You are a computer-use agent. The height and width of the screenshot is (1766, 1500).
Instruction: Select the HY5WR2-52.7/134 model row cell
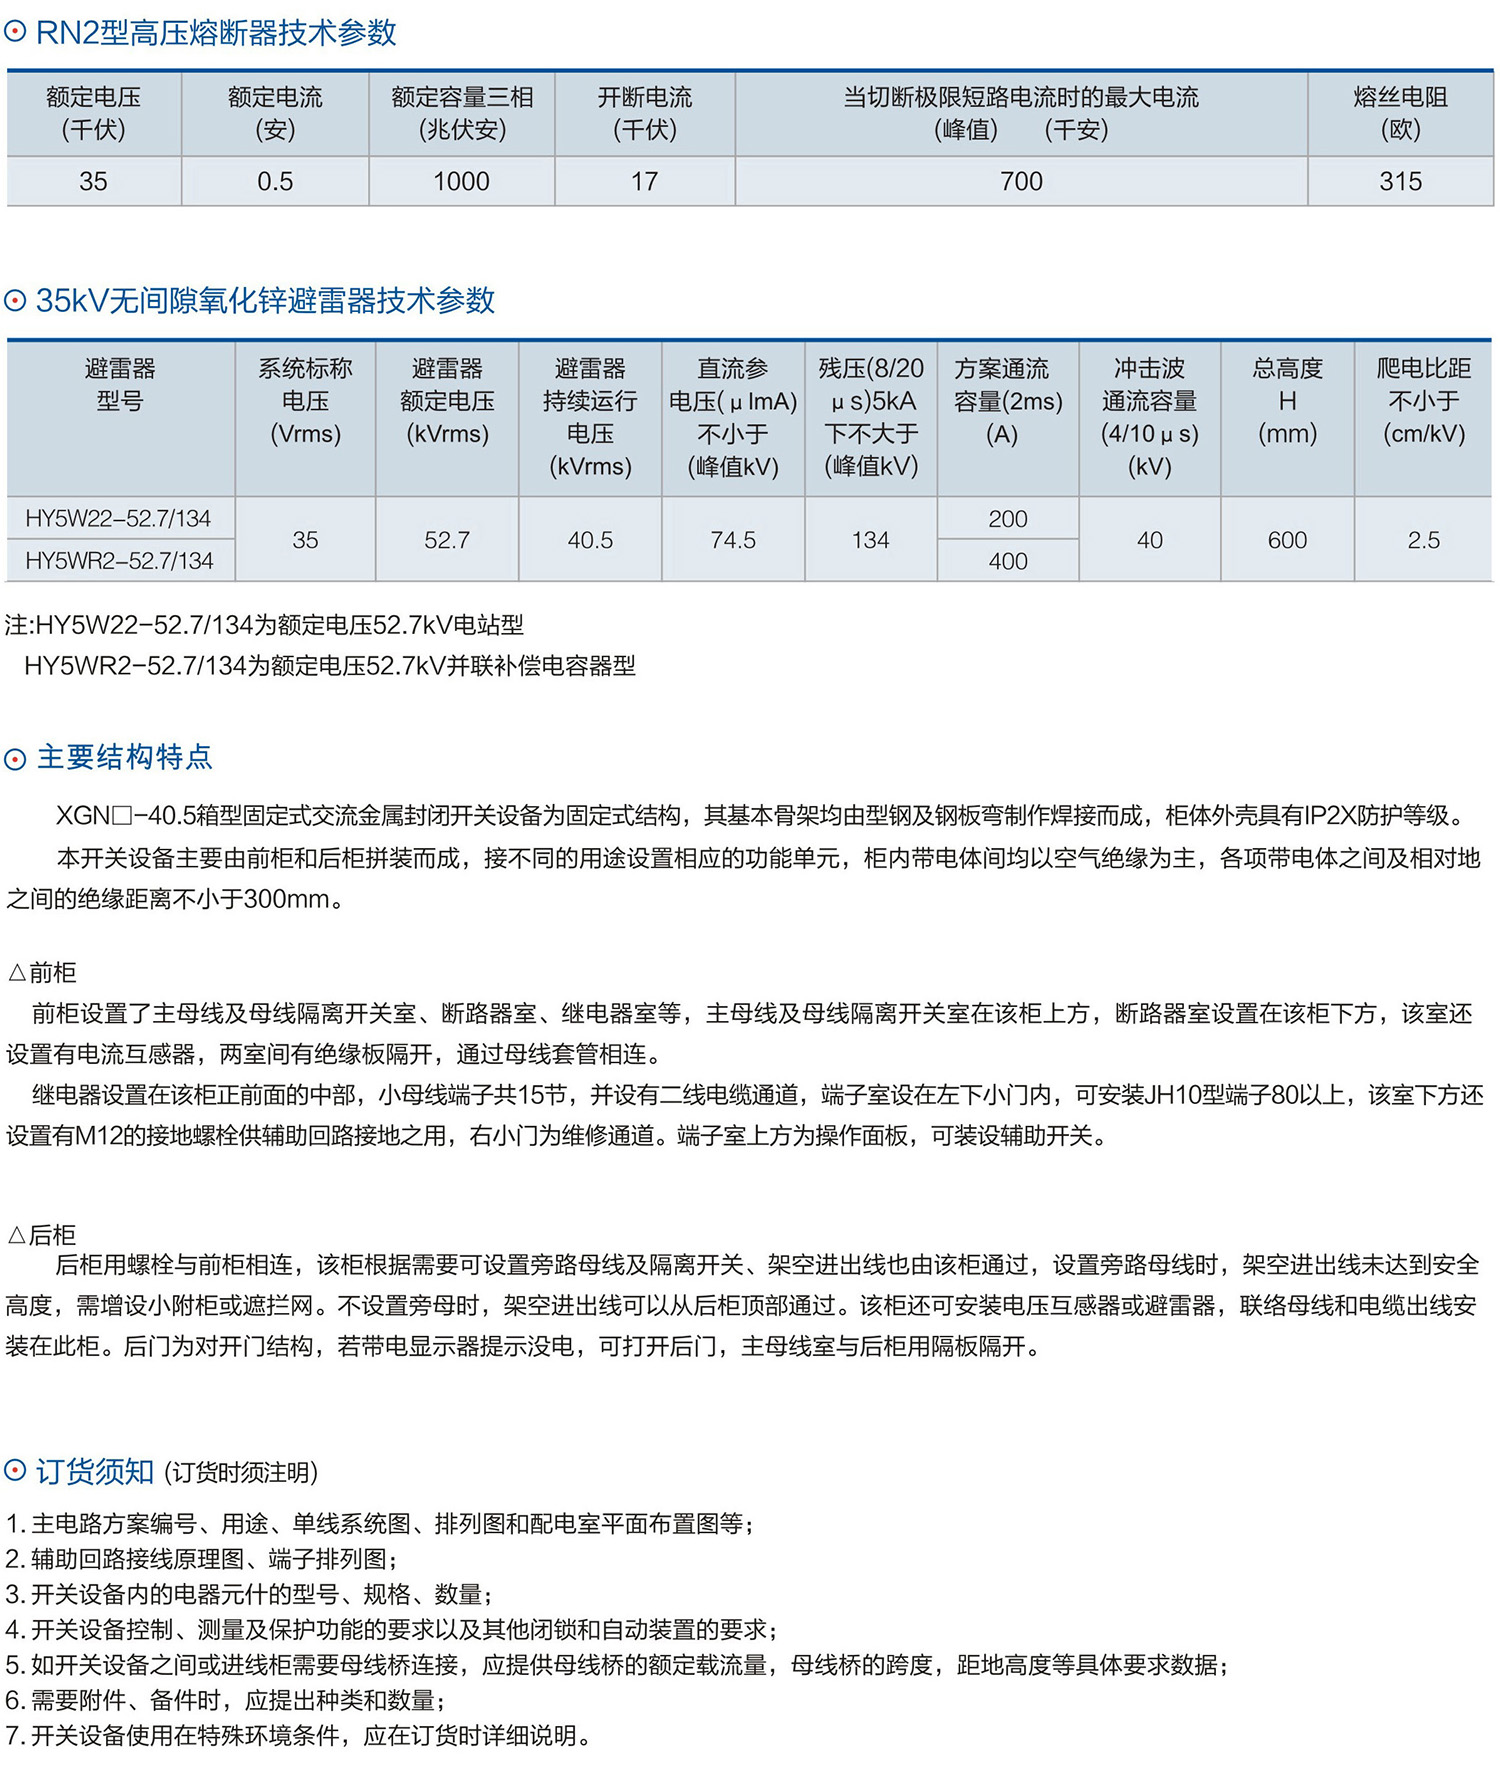click(x=119, y=561)
